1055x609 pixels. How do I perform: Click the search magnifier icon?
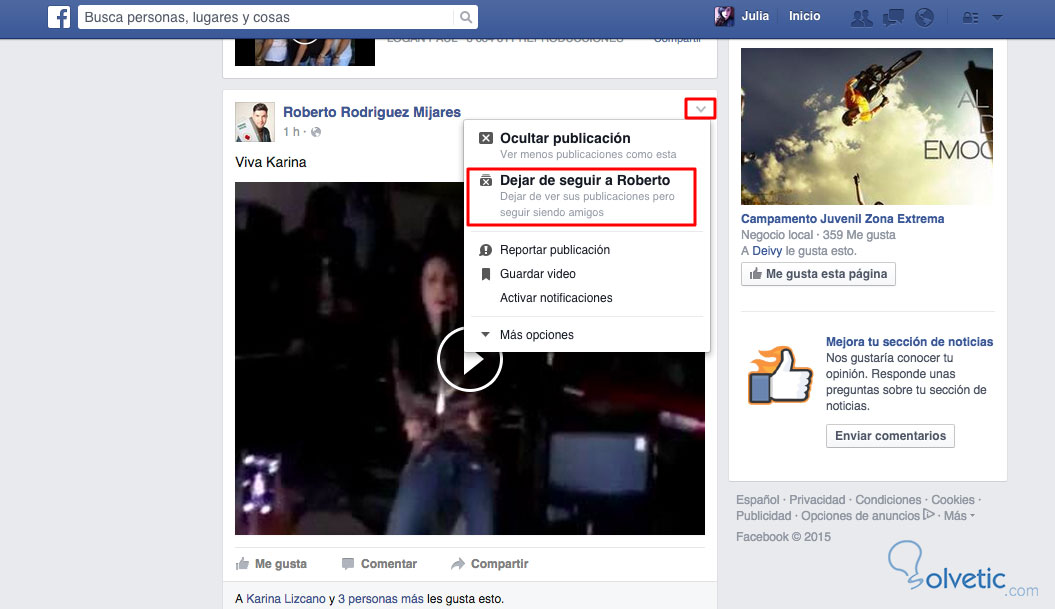click(x=466, y=17)
